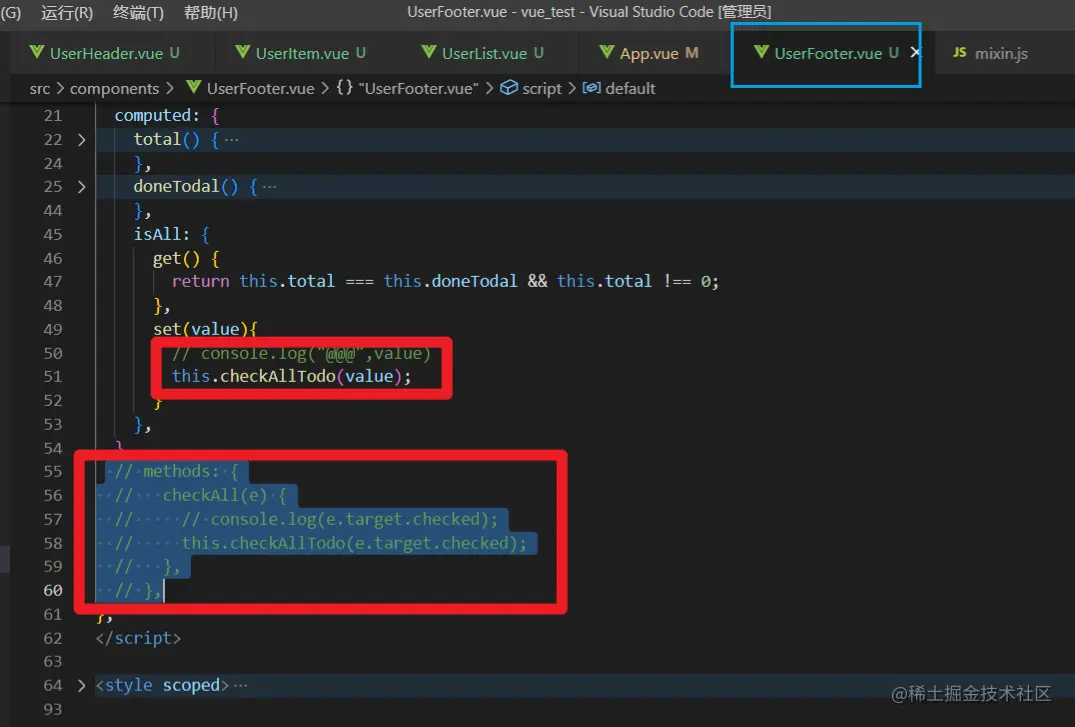Click the collapsed ellipsis after style scoped

pos(240,685)
